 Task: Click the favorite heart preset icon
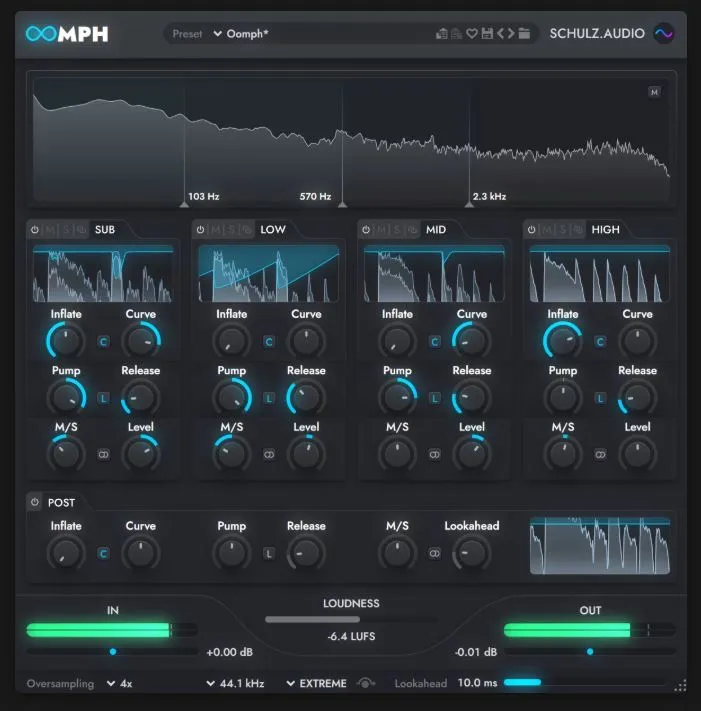pyautogui.click(x=472, y=34)
